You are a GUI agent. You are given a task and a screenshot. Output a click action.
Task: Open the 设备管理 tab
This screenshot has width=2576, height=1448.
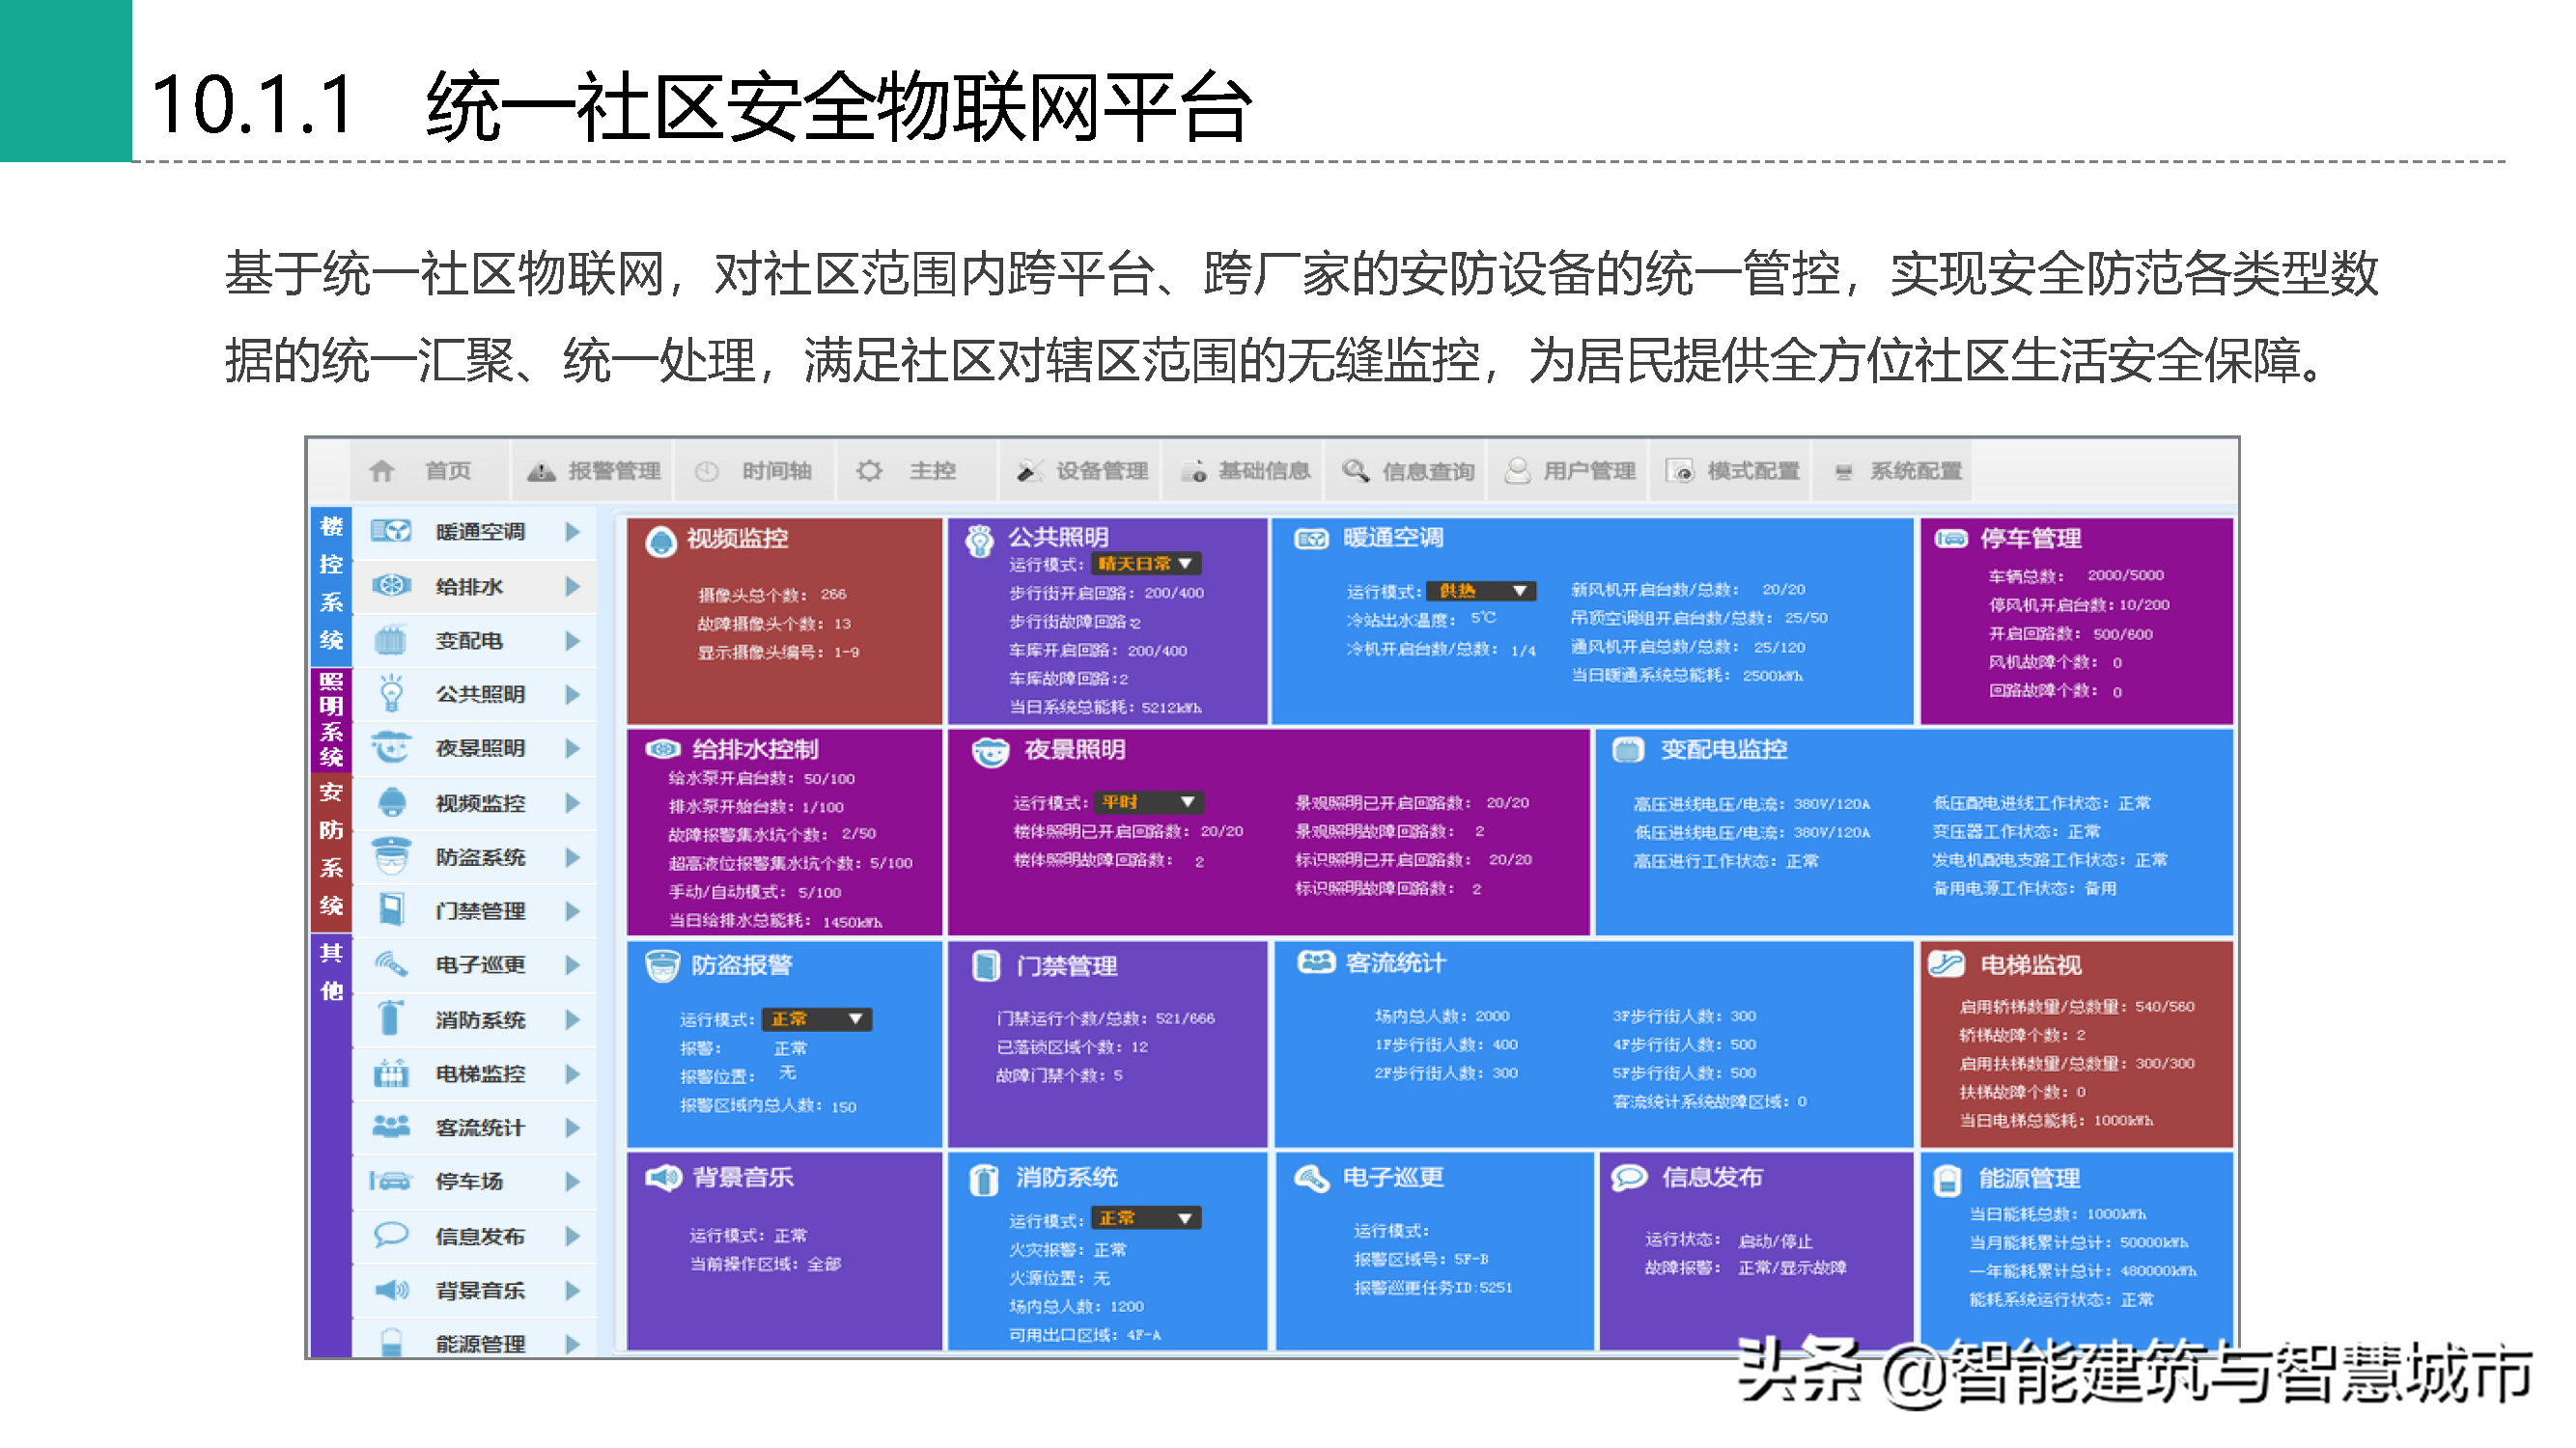tap(1081, 470)
